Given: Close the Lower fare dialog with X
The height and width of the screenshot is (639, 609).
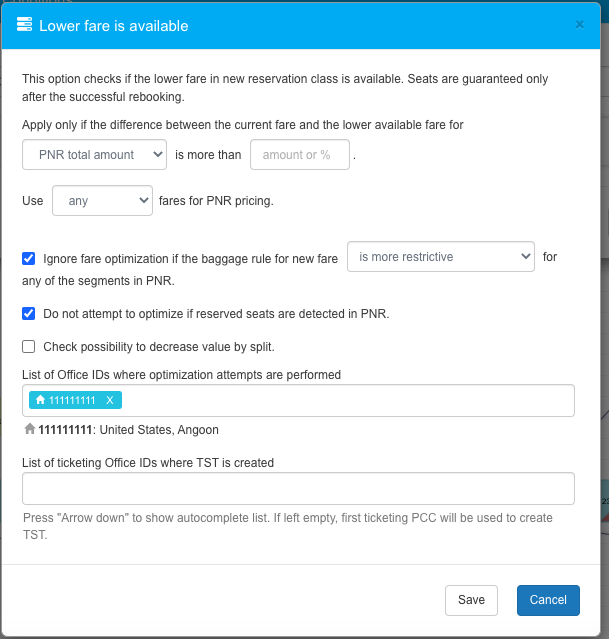Looking at the screenshot, I should (x=580, y=25).
